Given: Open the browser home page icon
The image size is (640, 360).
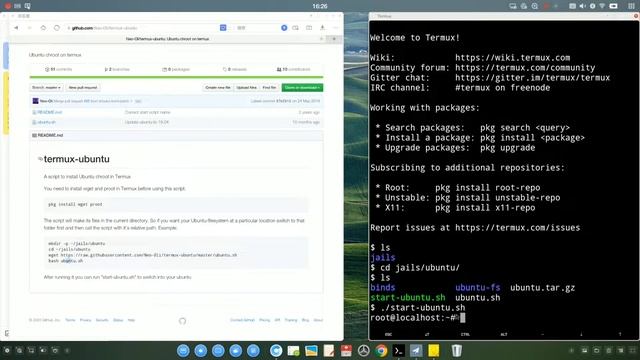Looking at the screenshot, I should (43, 28).
